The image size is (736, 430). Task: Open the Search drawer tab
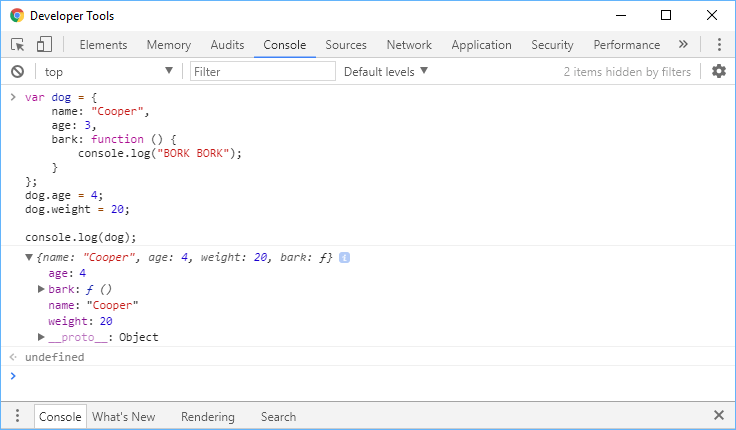(x=278, y=416)
